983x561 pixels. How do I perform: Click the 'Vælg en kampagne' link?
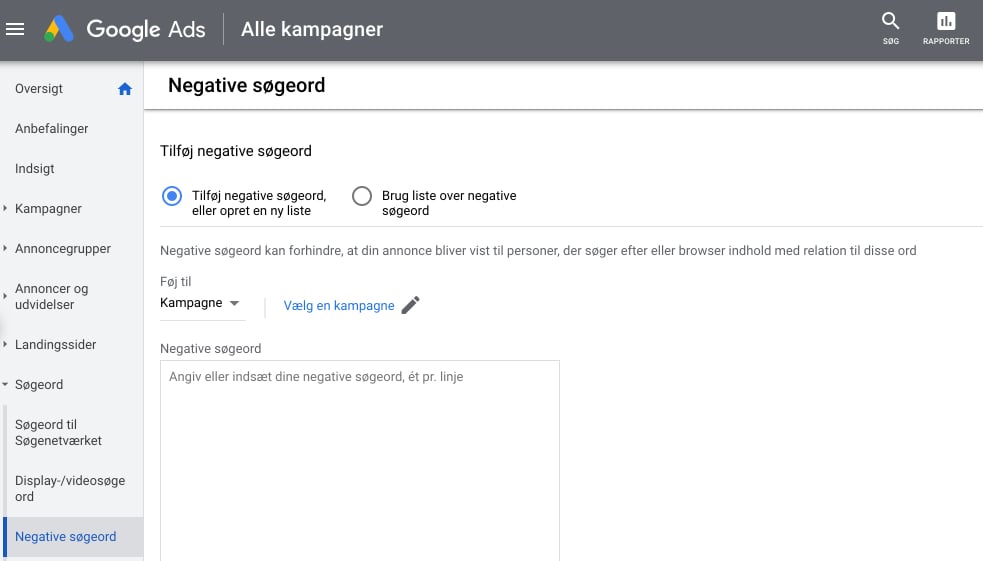(x=339, y=306)
